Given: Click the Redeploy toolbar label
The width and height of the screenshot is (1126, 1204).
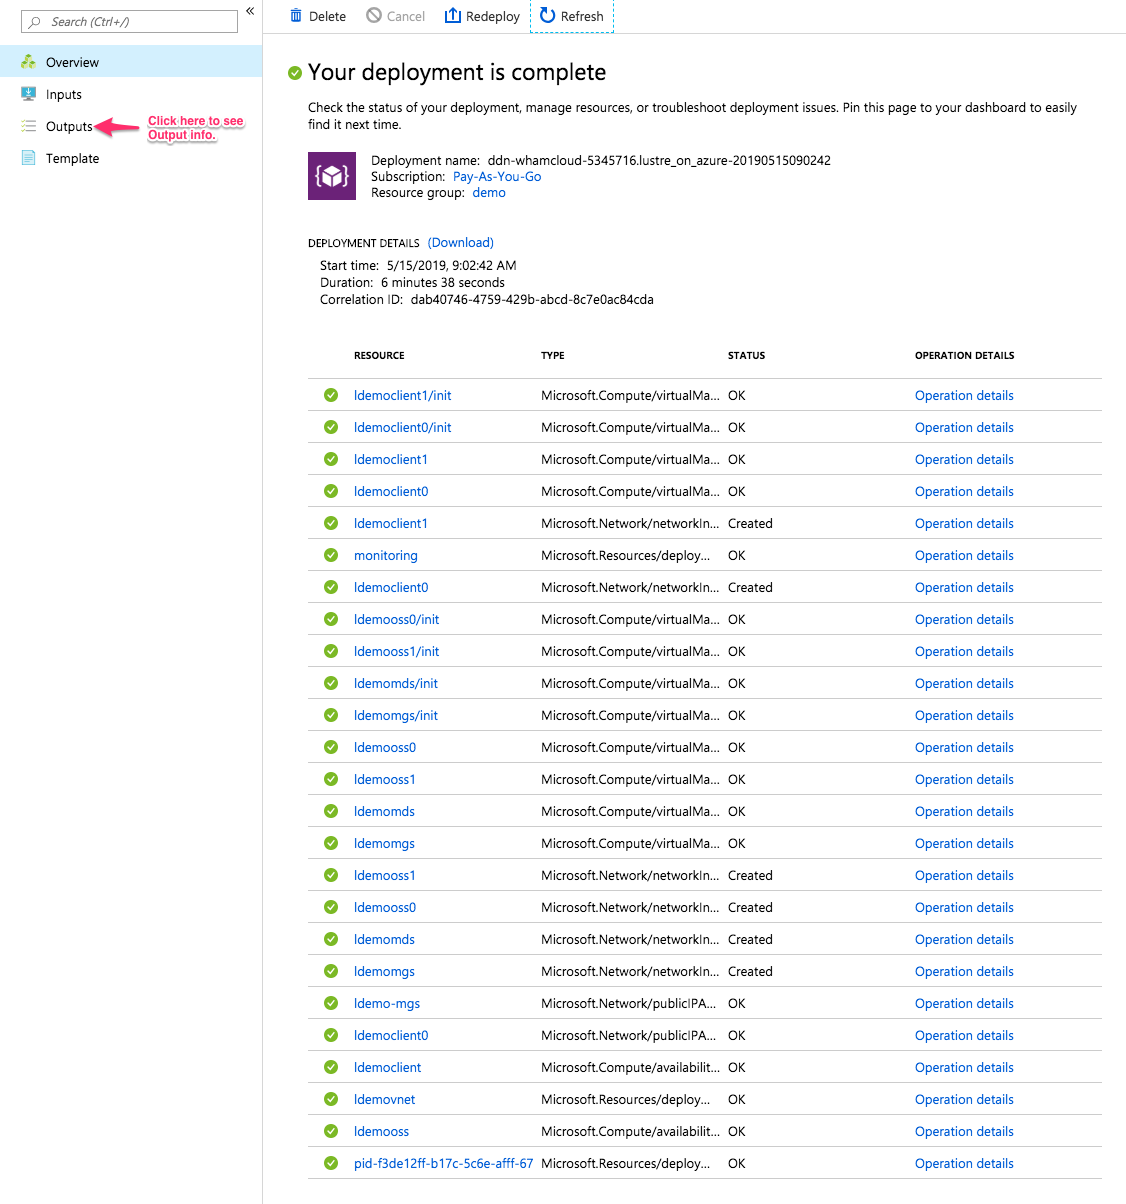Looking at the screenshot, I should 493,16.
